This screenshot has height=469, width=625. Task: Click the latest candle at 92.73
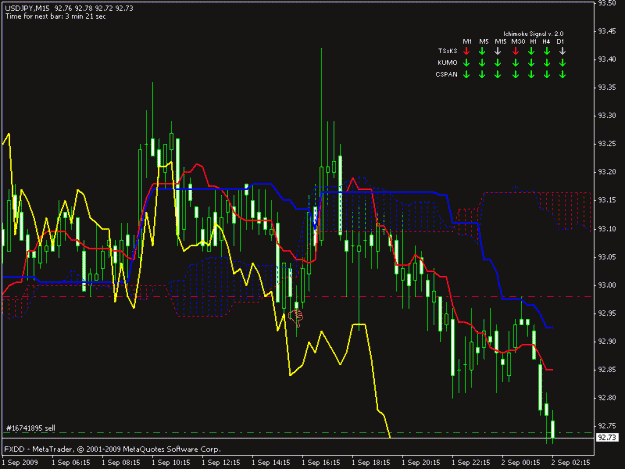553,429
